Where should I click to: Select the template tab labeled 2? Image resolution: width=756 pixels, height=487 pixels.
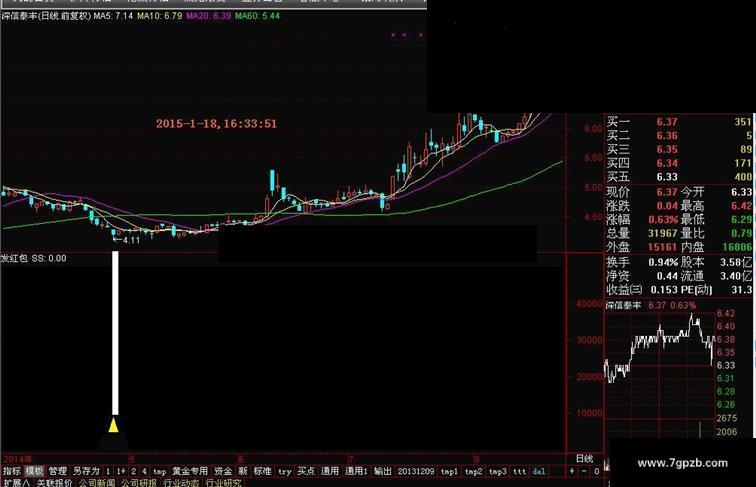[133, 471]
